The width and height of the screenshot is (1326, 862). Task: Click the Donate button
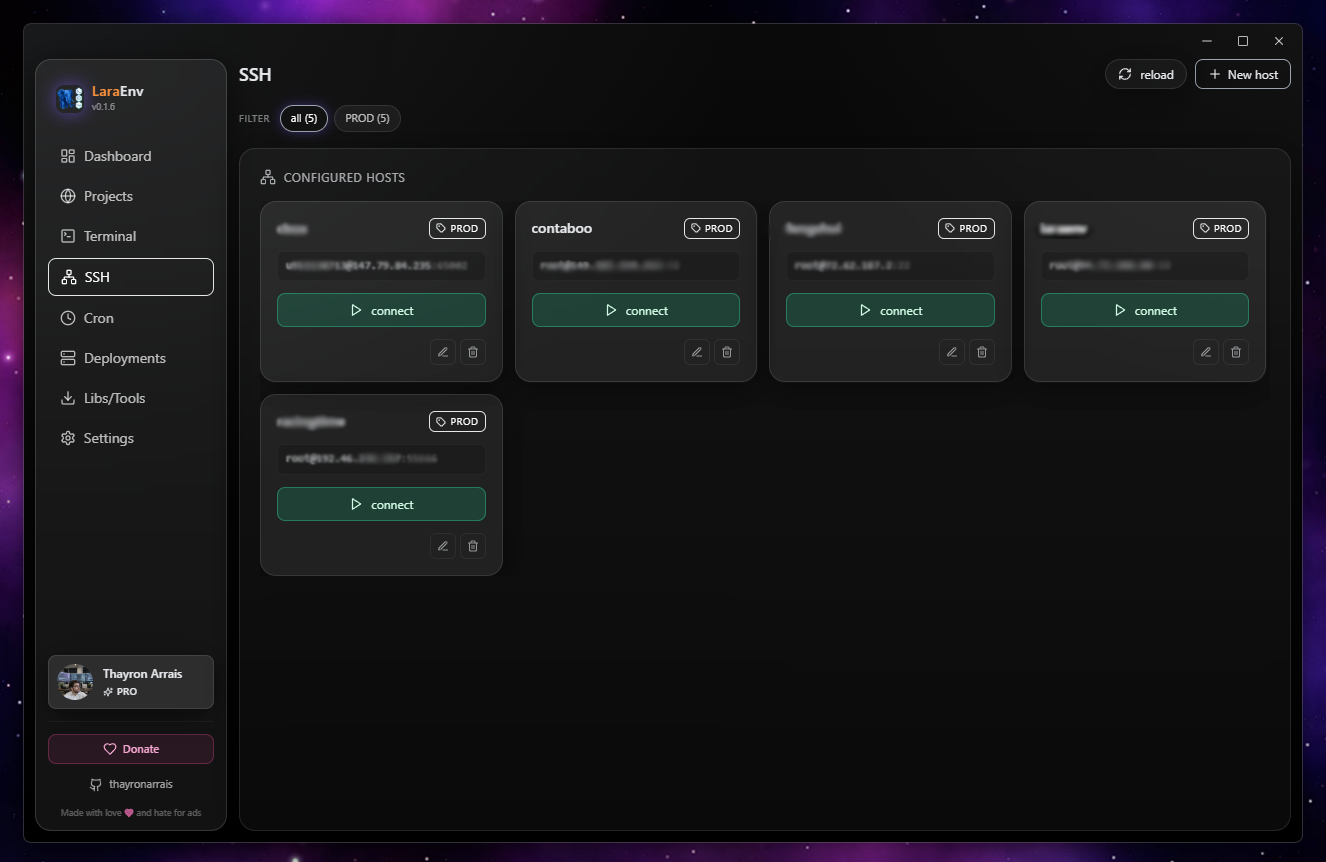click(x=131, y=749)
